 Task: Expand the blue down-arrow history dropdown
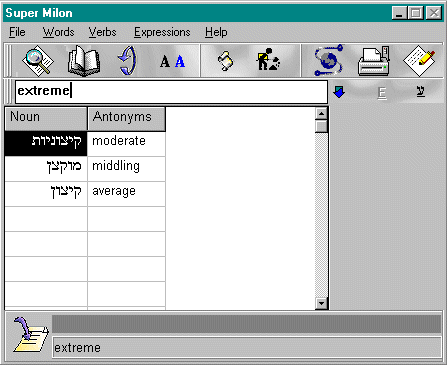pos(339,92)
